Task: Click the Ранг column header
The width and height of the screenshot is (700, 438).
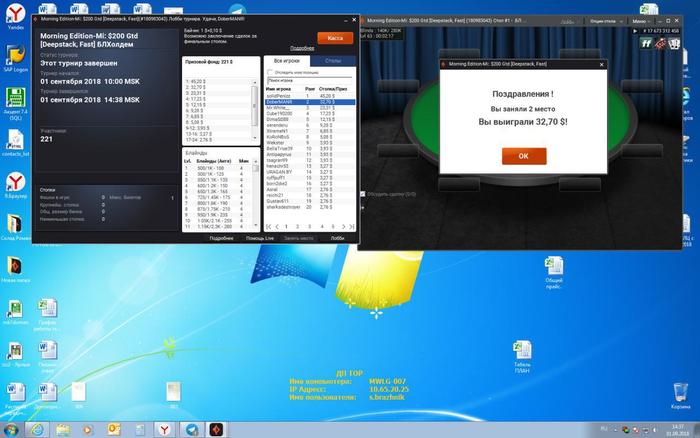Action: [x=310, y=89]
